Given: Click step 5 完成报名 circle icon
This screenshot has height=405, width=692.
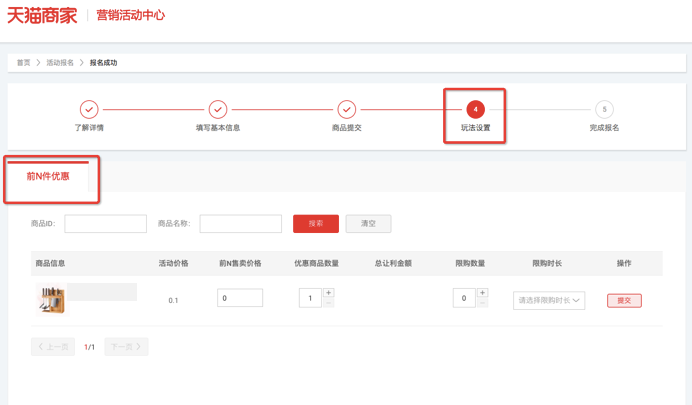Looking at the screenshot, I should (x=604, y=109).
